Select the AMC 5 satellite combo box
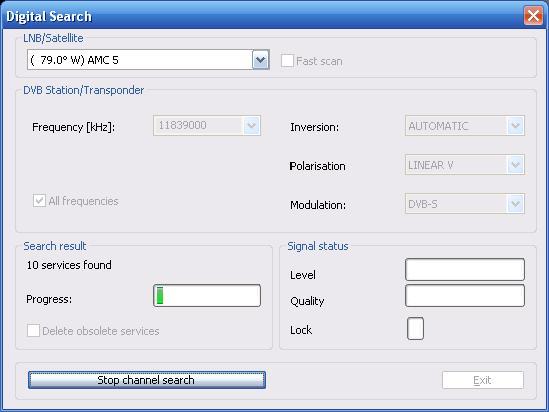The image size is (549, 412). pos(148,60)
